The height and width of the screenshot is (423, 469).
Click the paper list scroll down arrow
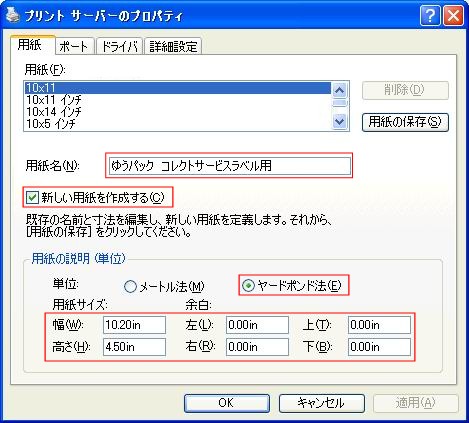(x=340, y=121)
